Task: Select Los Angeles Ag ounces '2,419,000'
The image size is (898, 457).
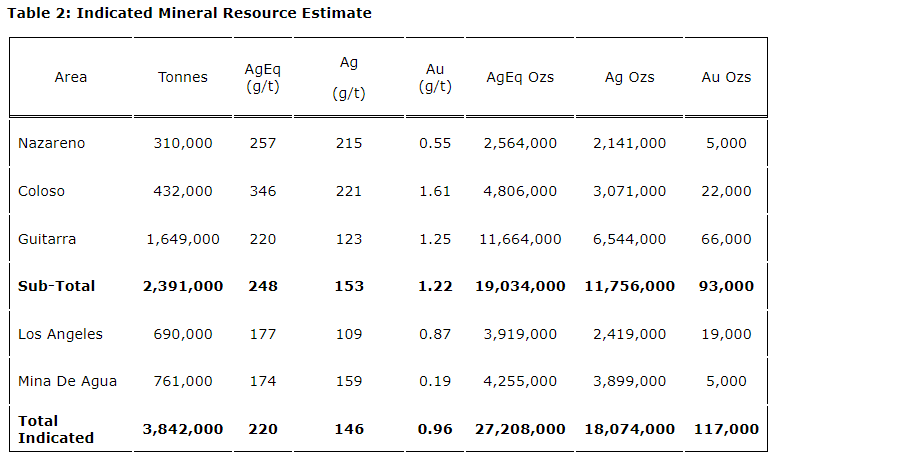Action: pos(629,334)
